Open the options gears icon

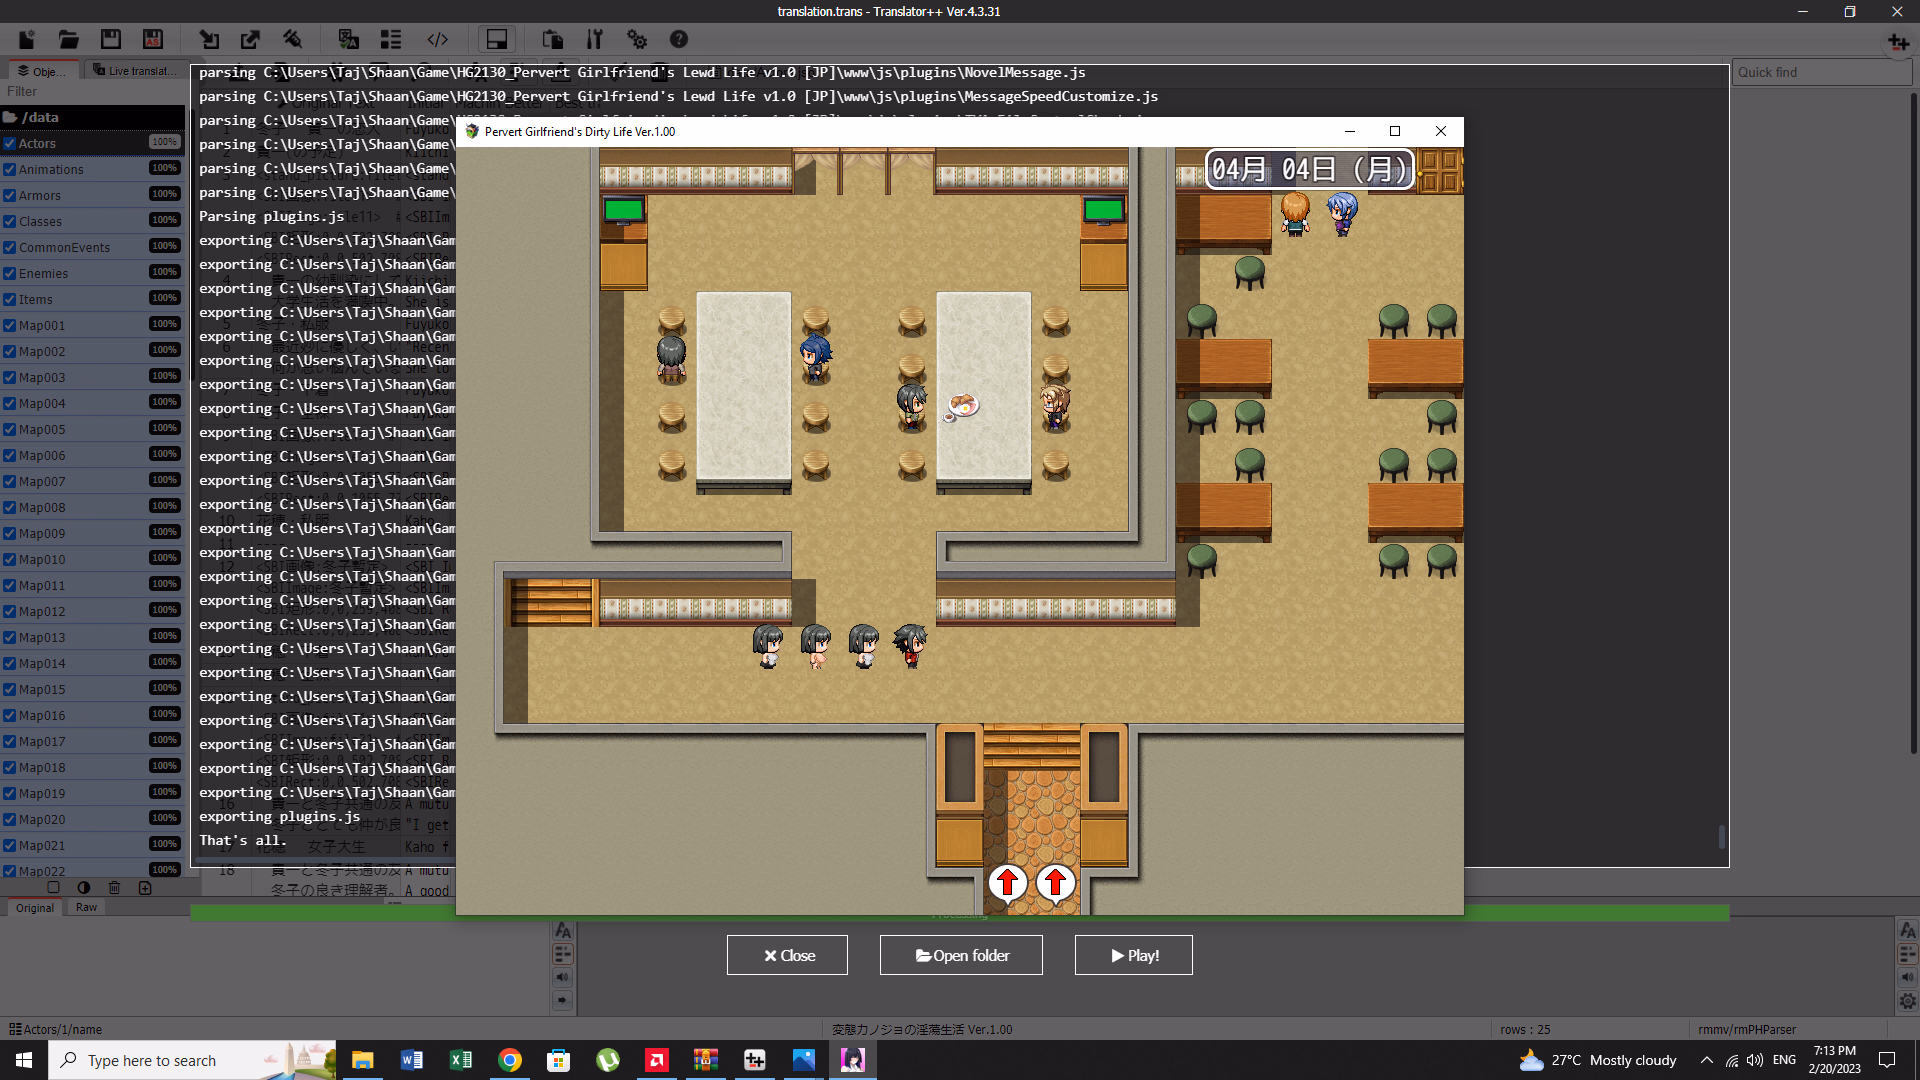pyautogui.click(x=637, y=40)
